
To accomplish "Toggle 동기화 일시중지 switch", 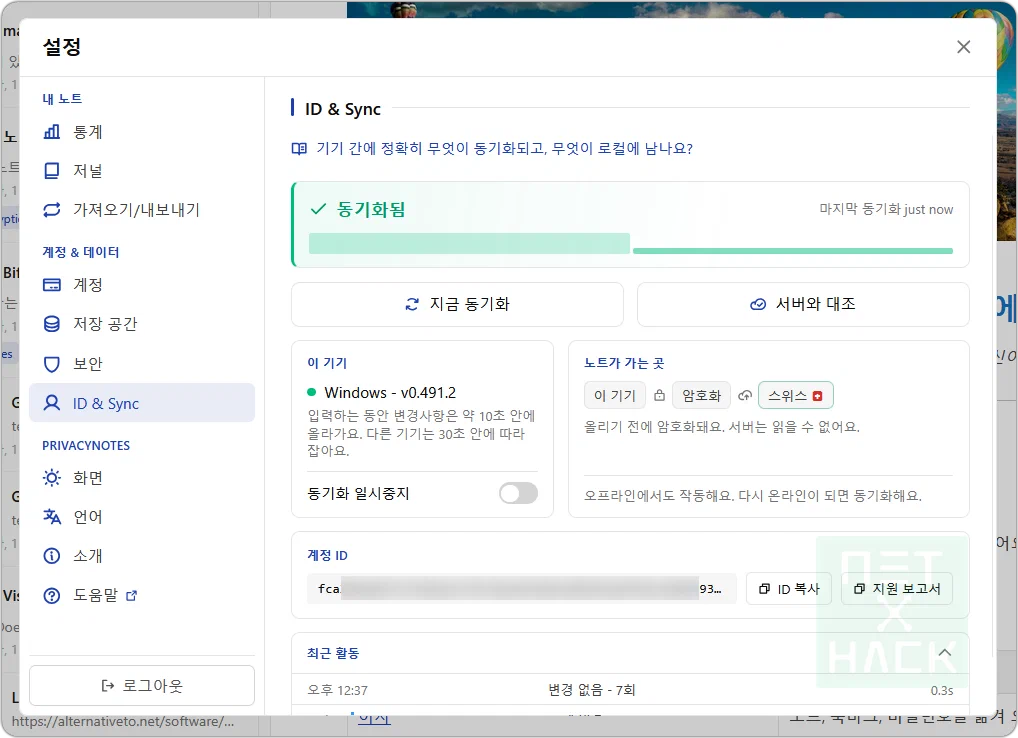I will click(518, 493).
